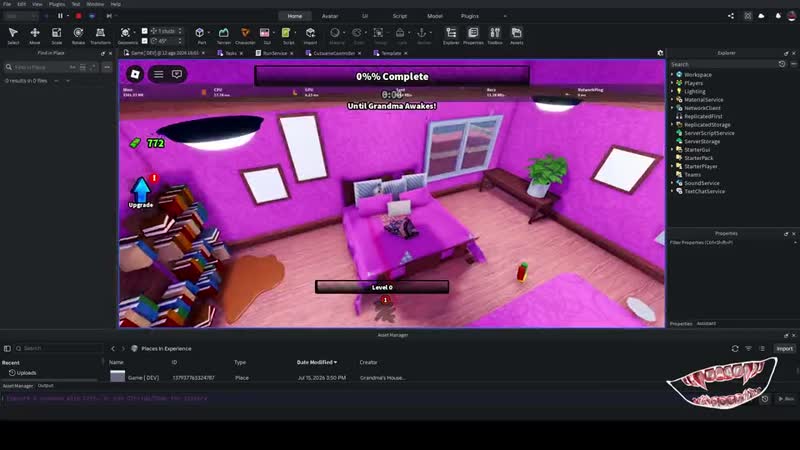Select the Select arrow tool
The image size is (800, 450).
coord(13,34)
